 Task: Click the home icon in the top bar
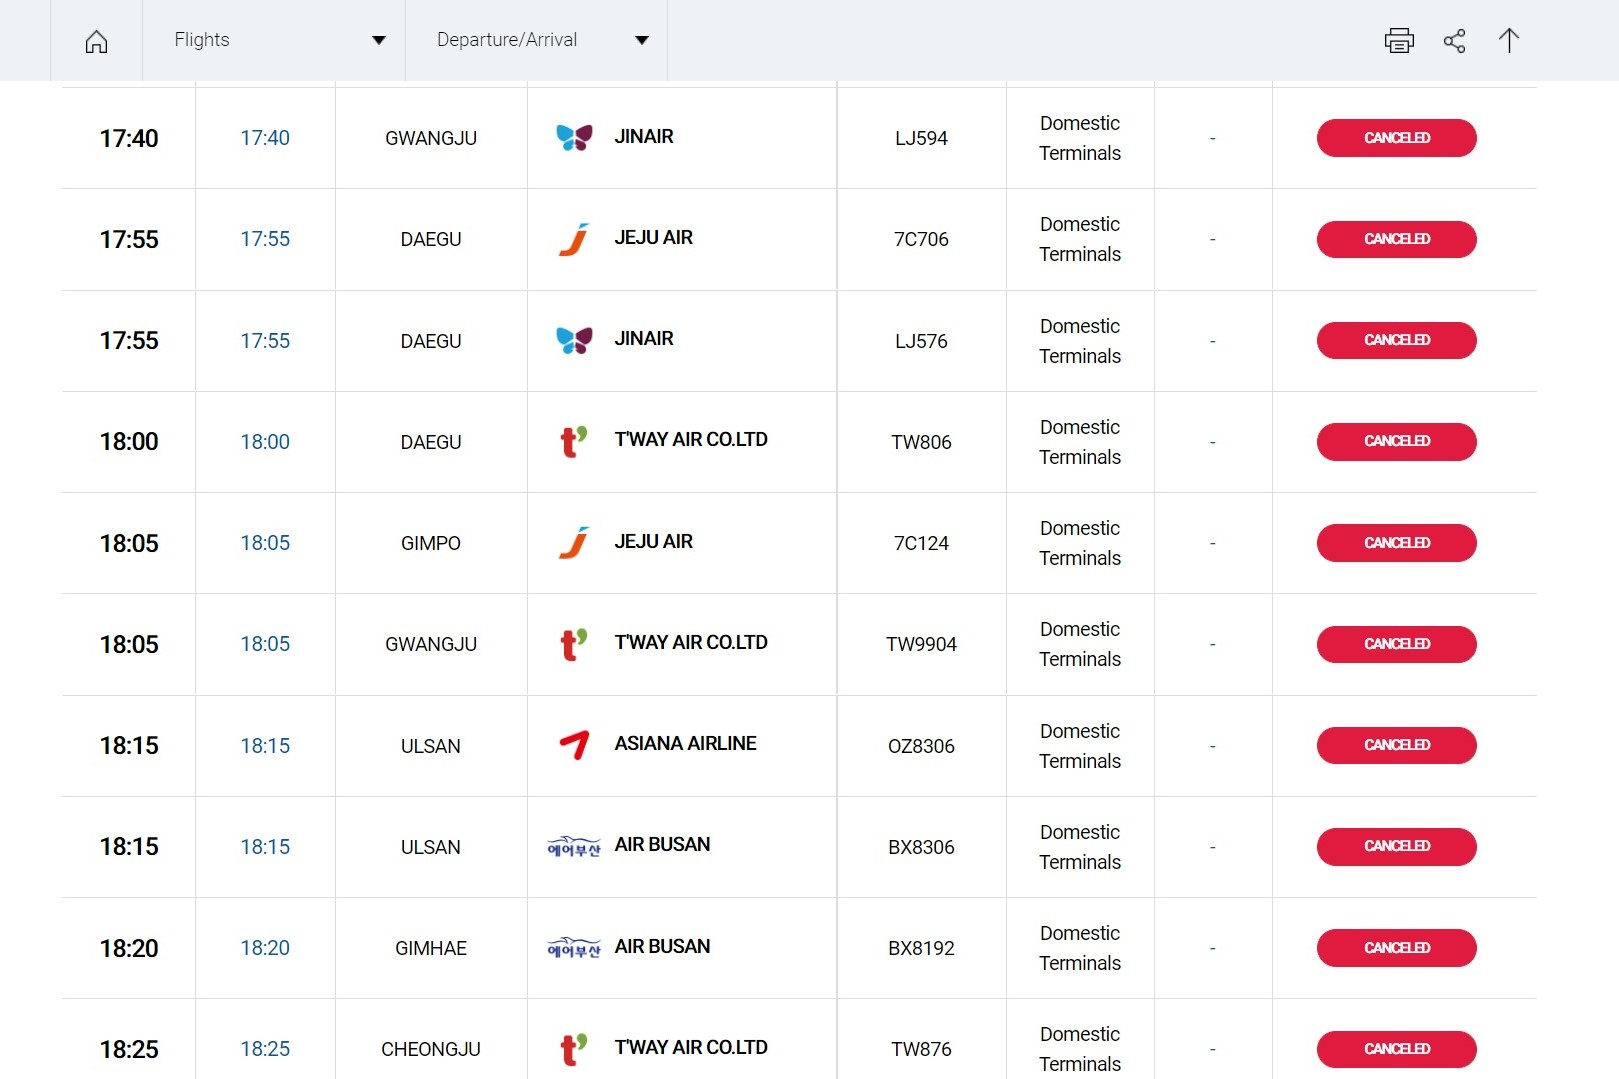96,41
